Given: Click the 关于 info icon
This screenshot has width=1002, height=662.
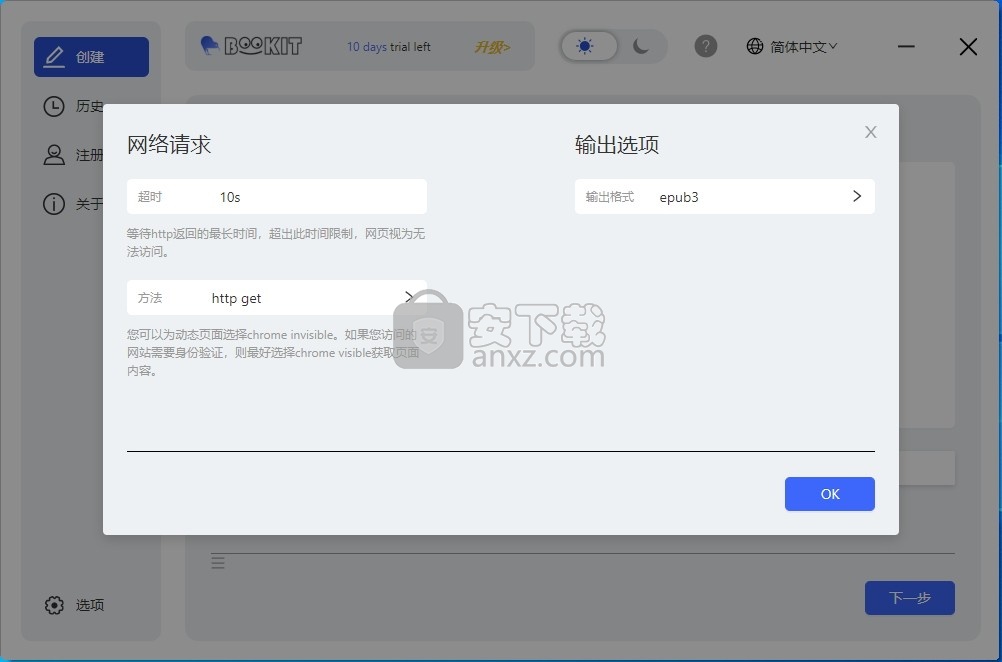Looking at the screenshot, I should pyautogui.click(x=54, y=204).
